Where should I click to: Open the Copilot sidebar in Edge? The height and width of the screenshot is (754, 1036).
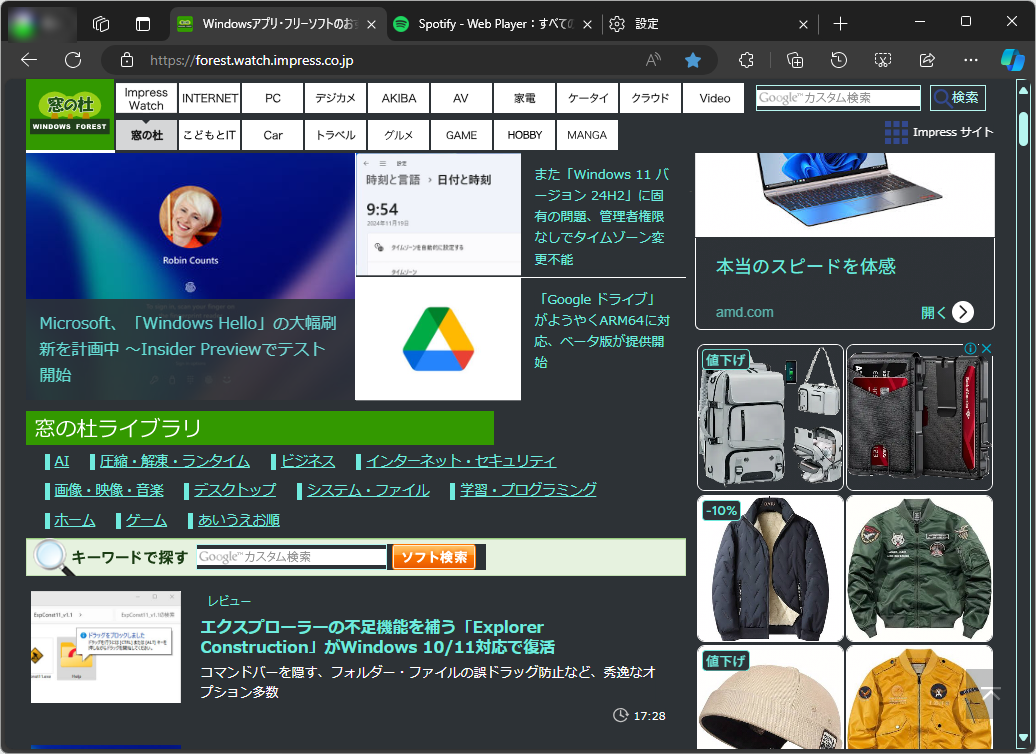pyautogui.click(x=1012, y=60)
